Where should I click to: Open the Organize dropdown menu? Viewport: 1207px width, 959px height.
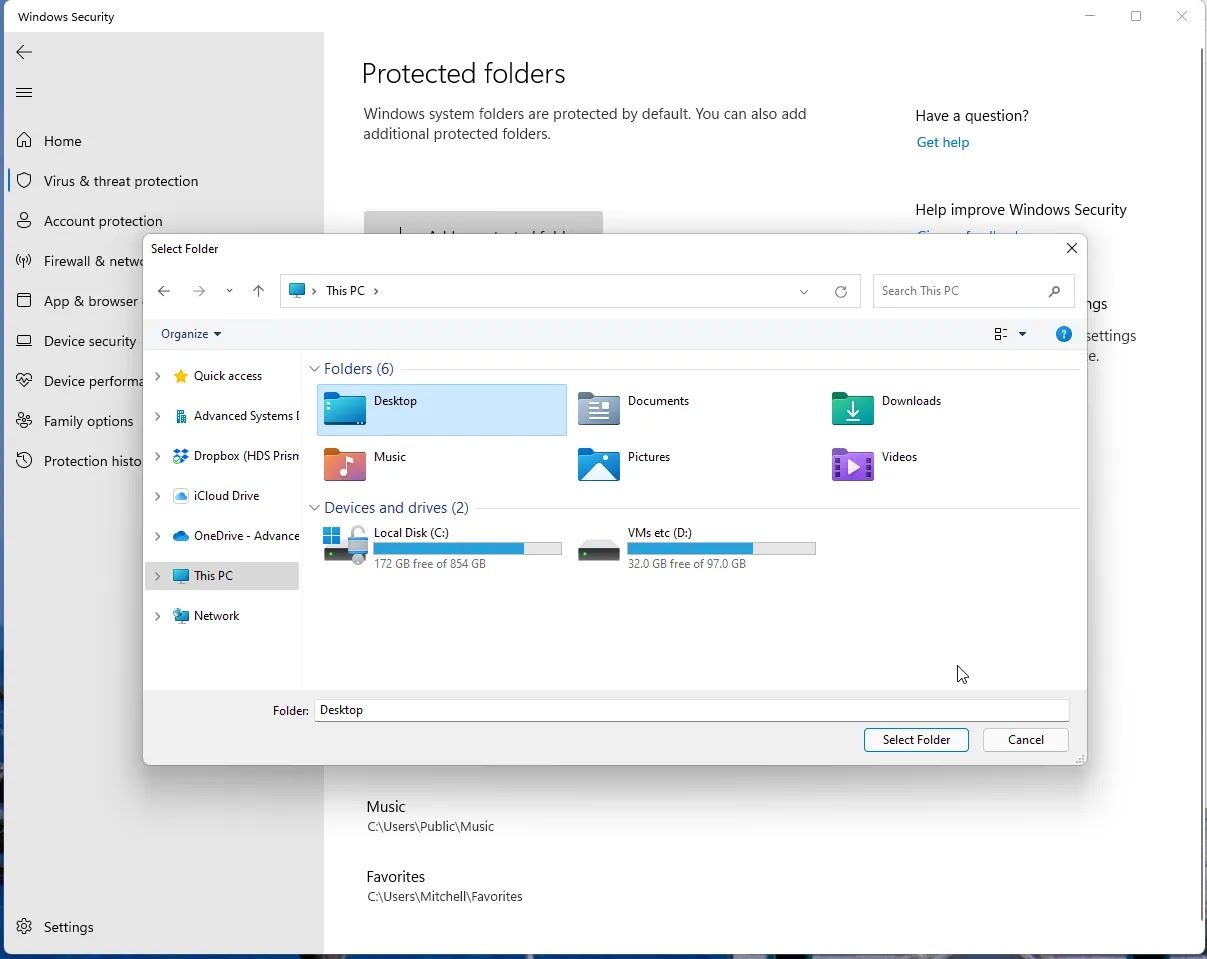[x=191, y=334]
